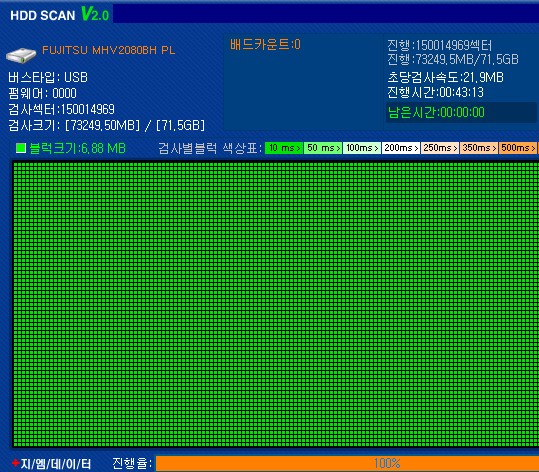Select the 200ms color legend swatch
The image size is (539, 472).
click(x=401, y=148)
